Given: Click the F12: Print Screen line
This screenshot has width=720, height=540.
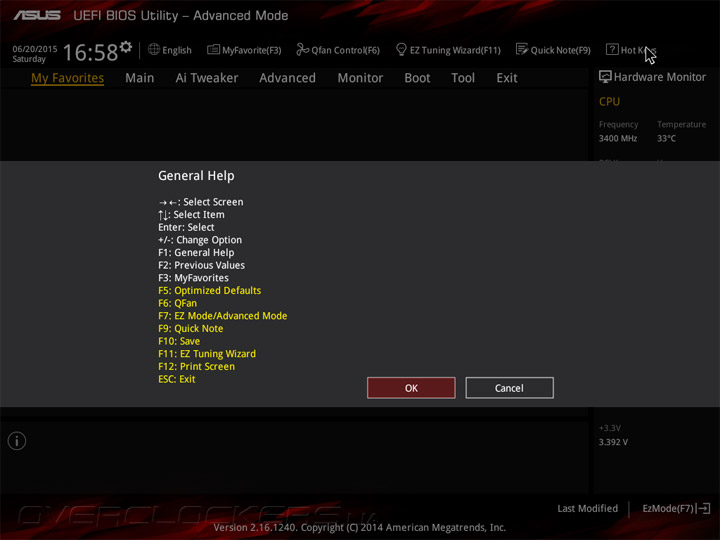Looking at the screenshot, I should [197, 366].
